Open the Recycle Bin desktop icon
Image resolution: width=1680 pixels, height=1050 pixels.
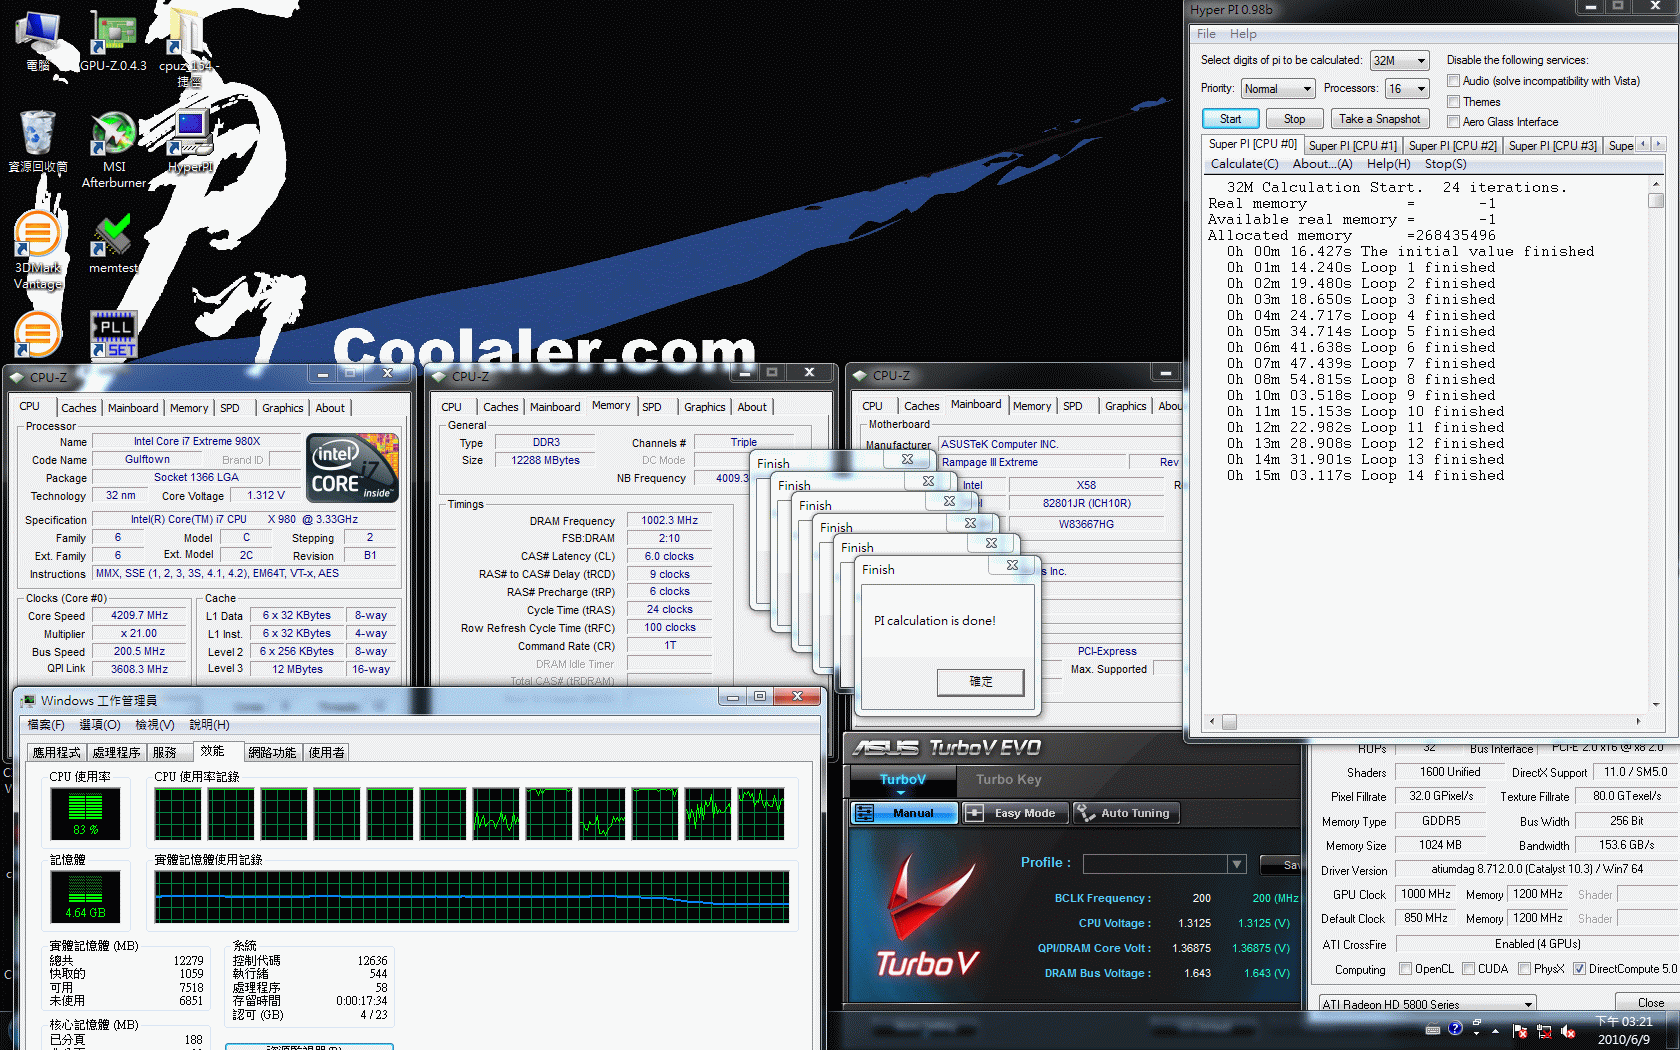pos(37,141)
